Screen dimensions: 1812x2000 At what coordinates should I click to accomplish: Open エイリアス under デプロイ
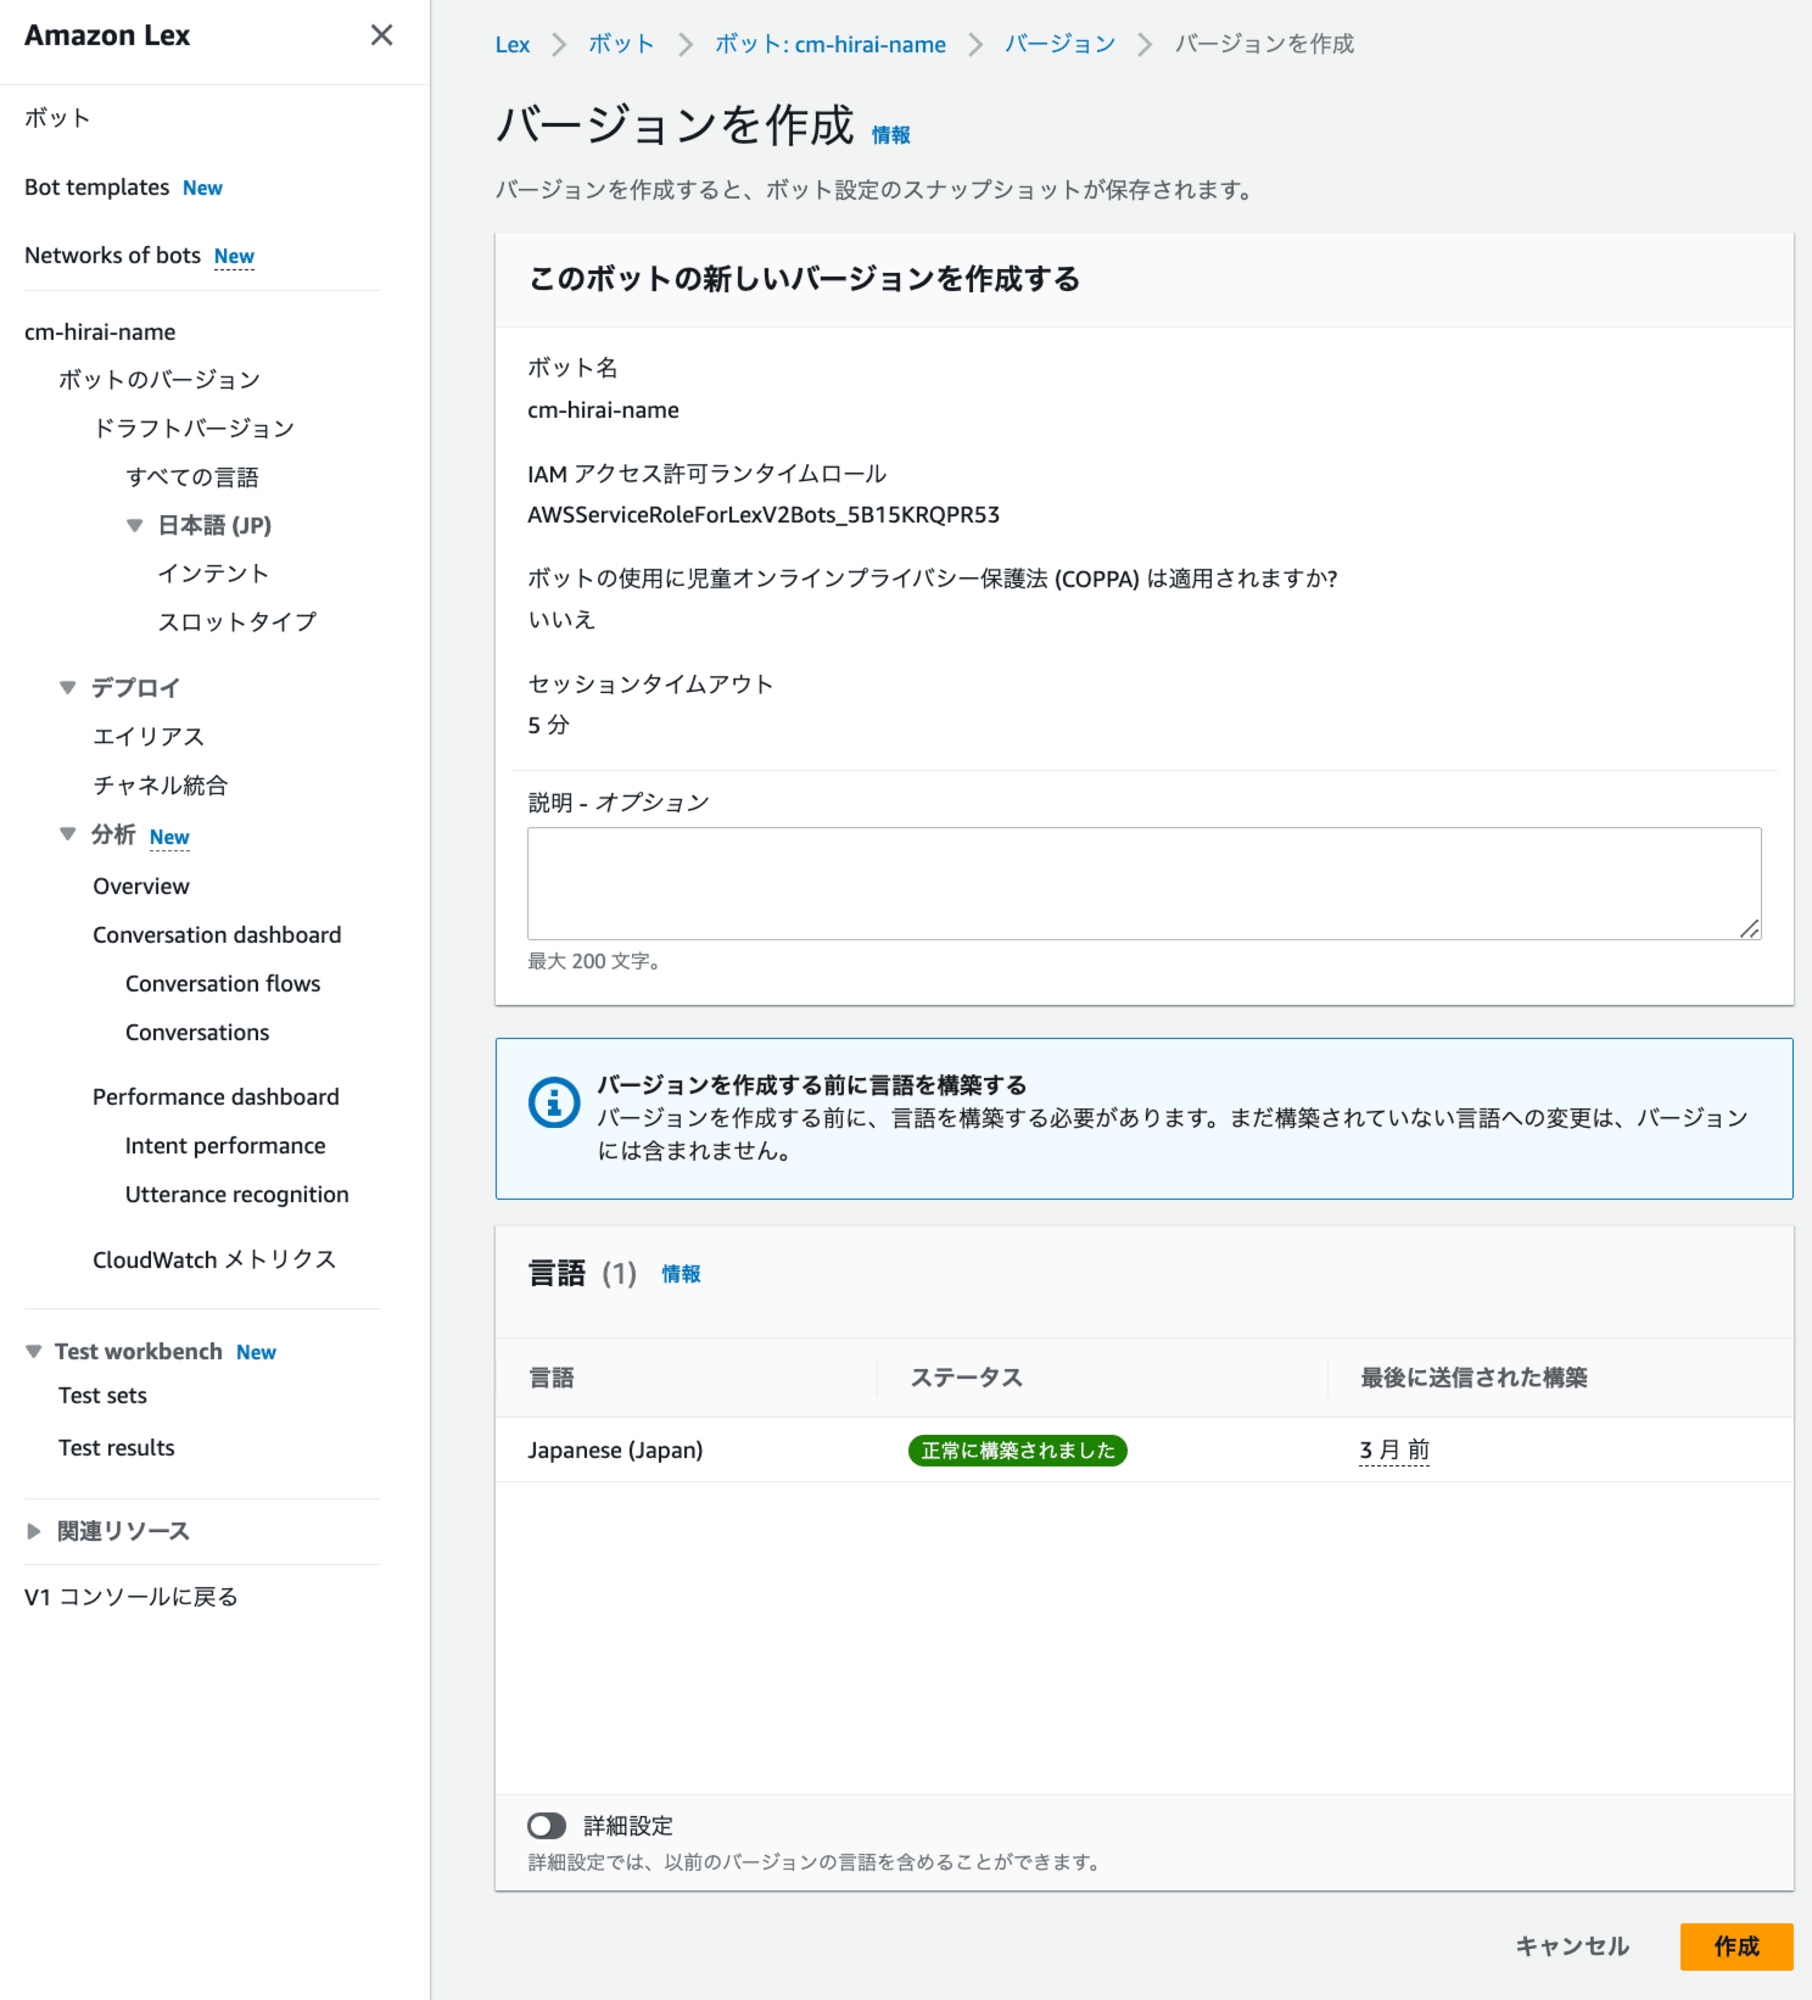pos(148,736)
